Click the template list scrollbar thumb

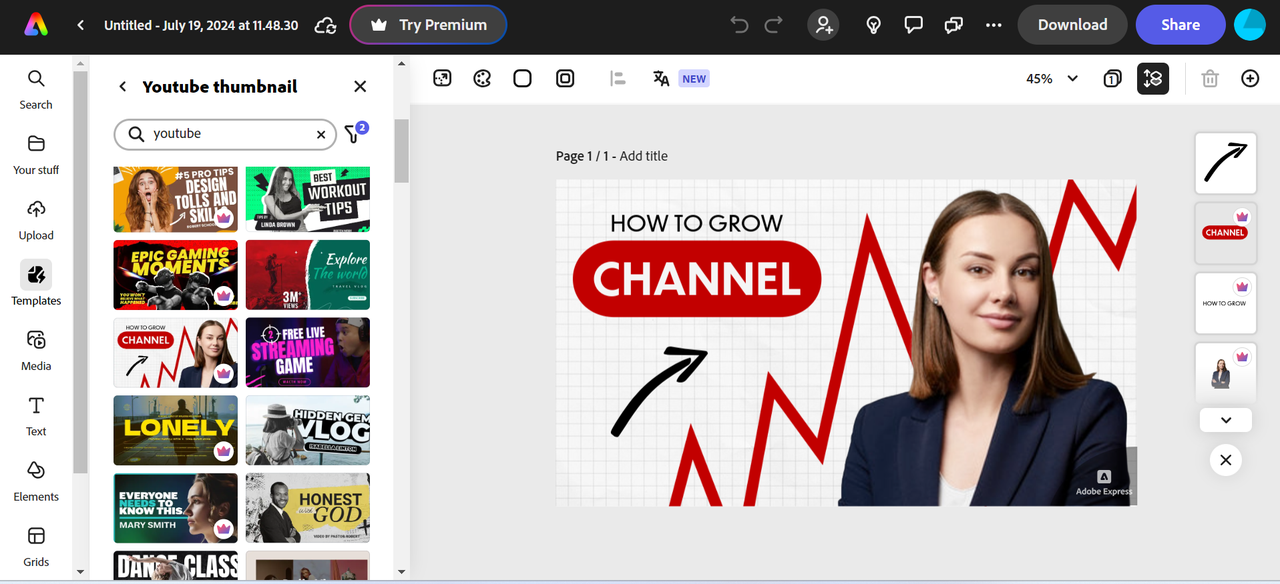[401, 150]
